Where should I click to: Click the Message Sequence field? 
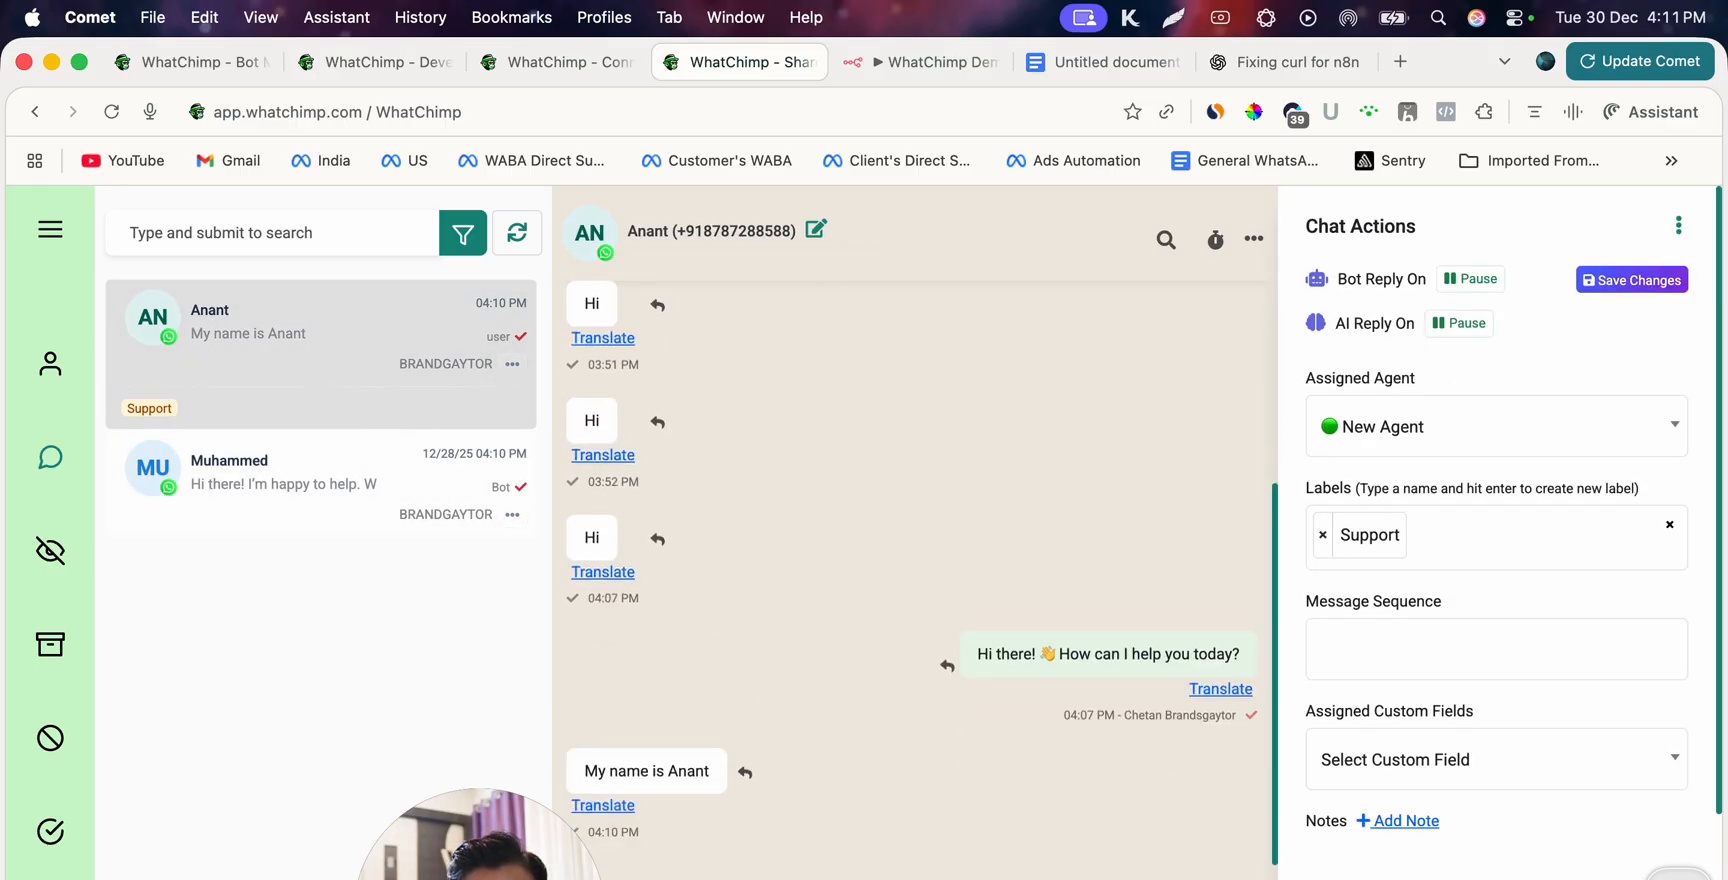pyautogui.click(x=1496, y=649)
